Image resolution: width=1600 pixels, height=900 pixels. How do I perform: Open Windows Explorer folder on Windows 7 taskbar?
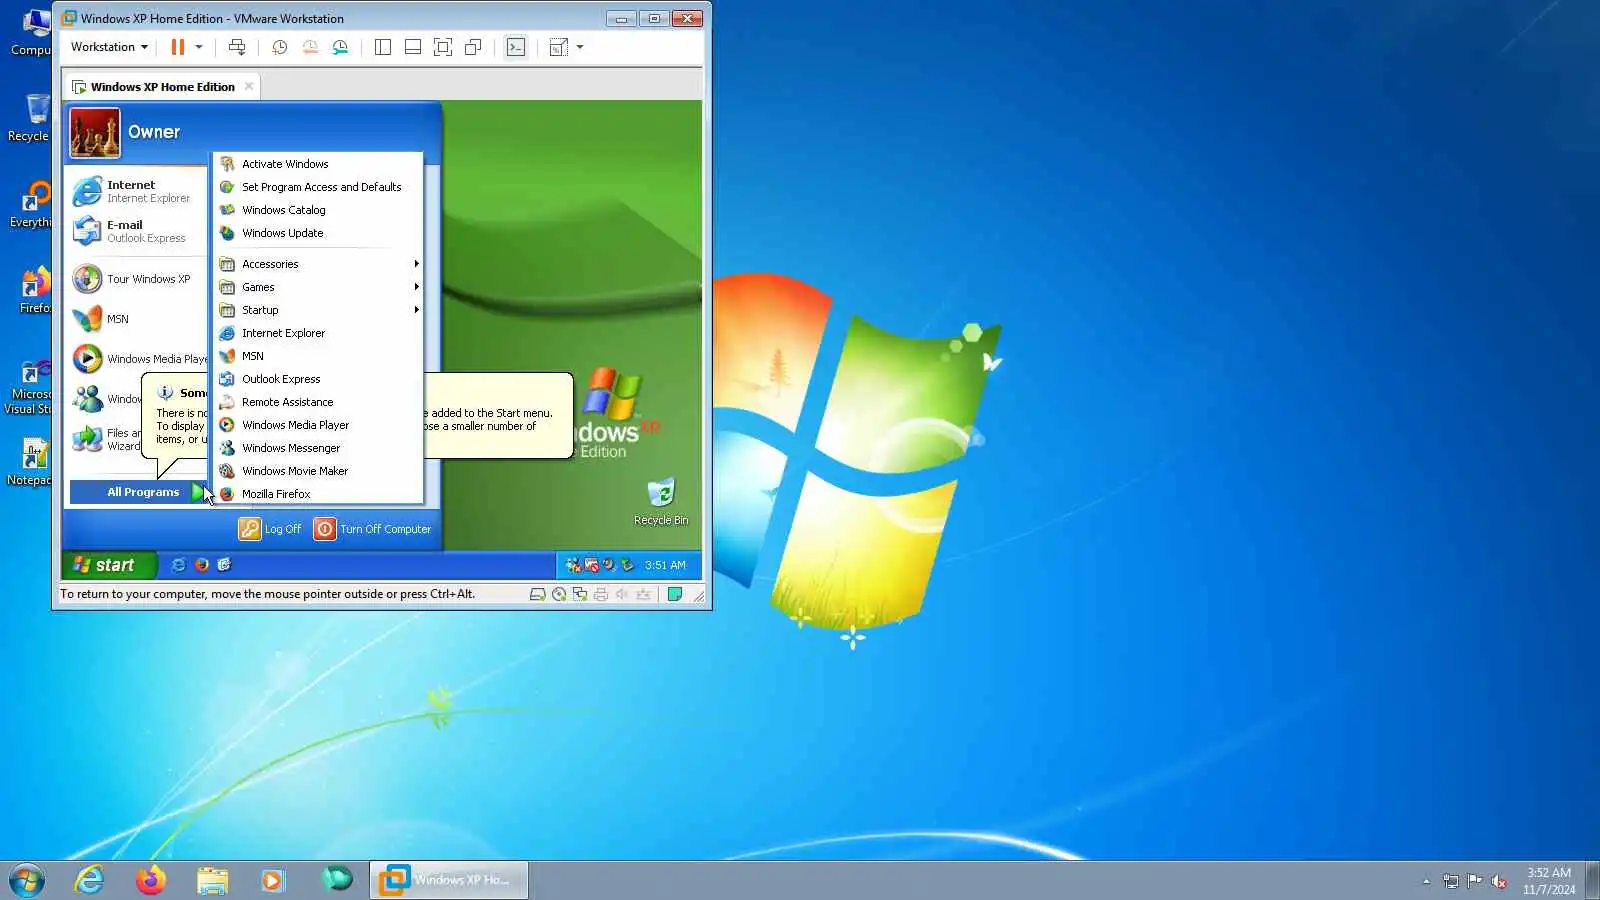click(212, 880)
